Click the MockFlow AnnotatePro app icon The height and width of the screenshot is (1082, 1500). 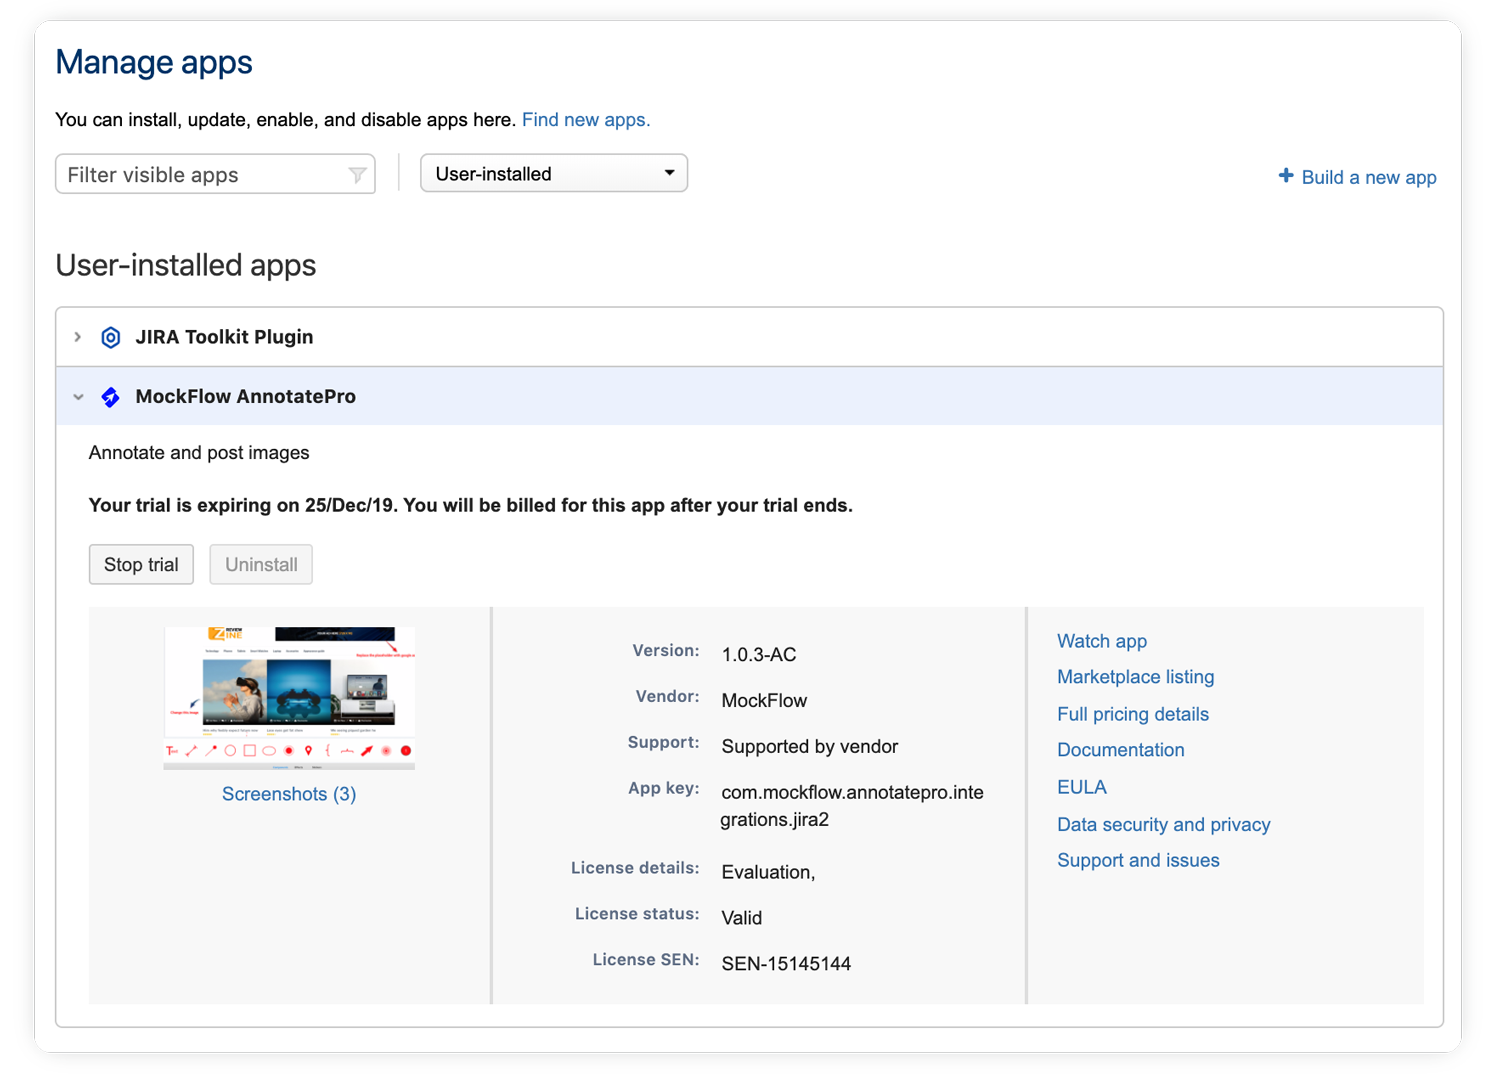pyautogui.click(x=111, y=397)
